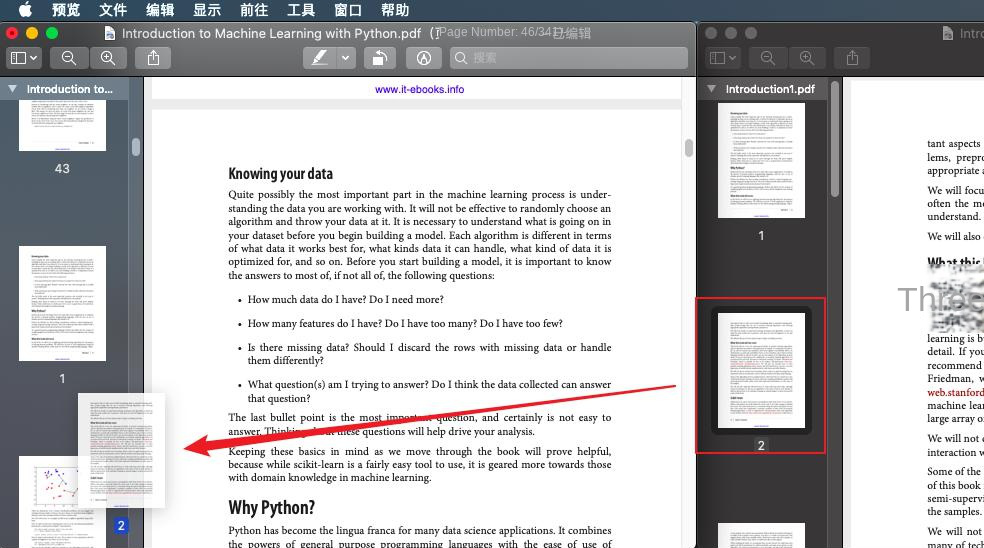Click the 搜索 search field
The width and height of the screenshot is (984, 548).
click(x=570, y=58)
